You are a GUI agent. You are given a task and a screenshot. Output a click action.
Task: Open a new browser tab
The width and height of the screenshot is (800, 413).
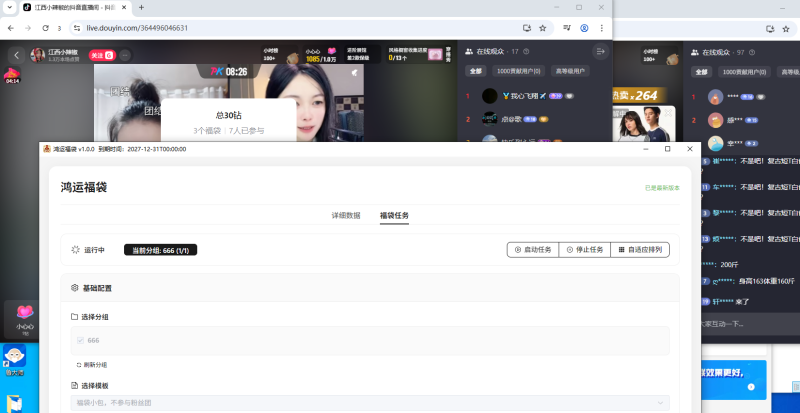click(x=141, y=7)
